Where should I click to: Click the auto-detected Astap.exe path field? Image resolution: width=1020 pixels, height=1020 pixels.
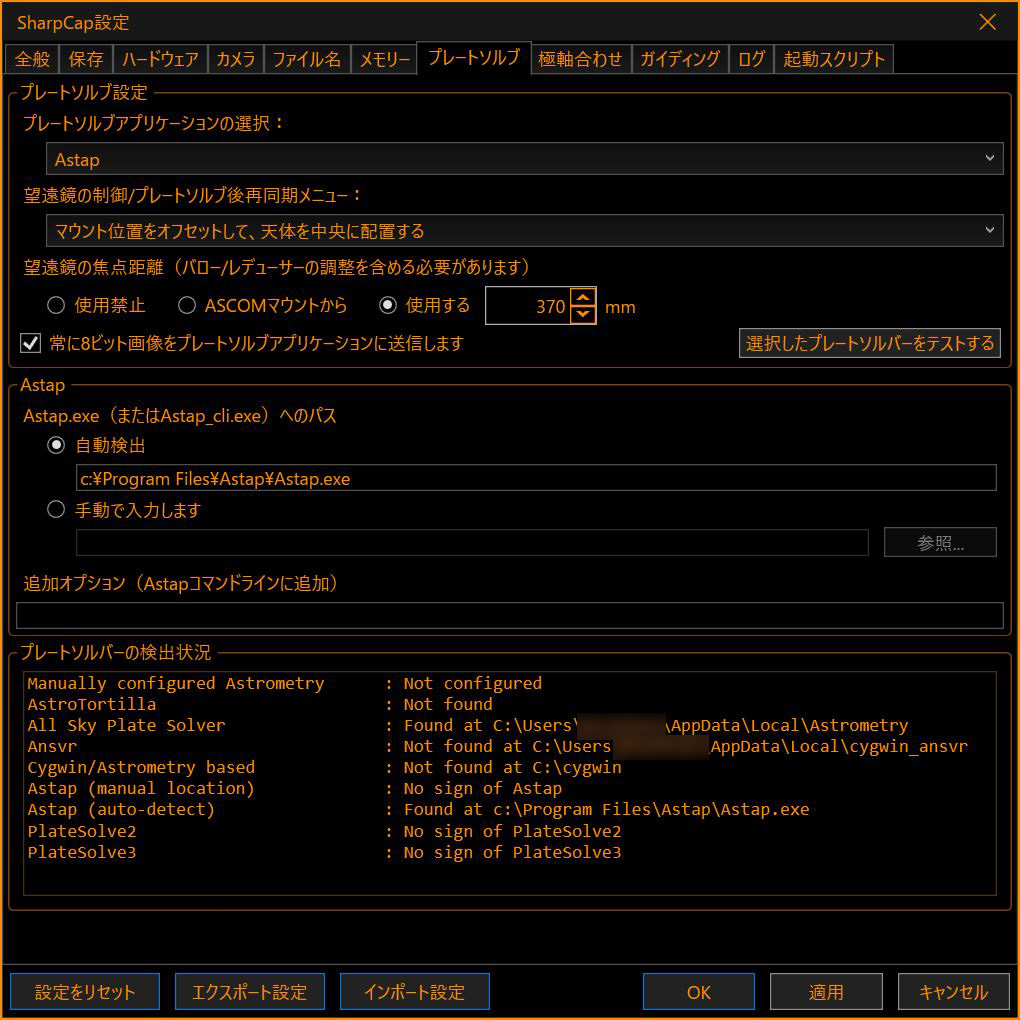coord(536,478)
